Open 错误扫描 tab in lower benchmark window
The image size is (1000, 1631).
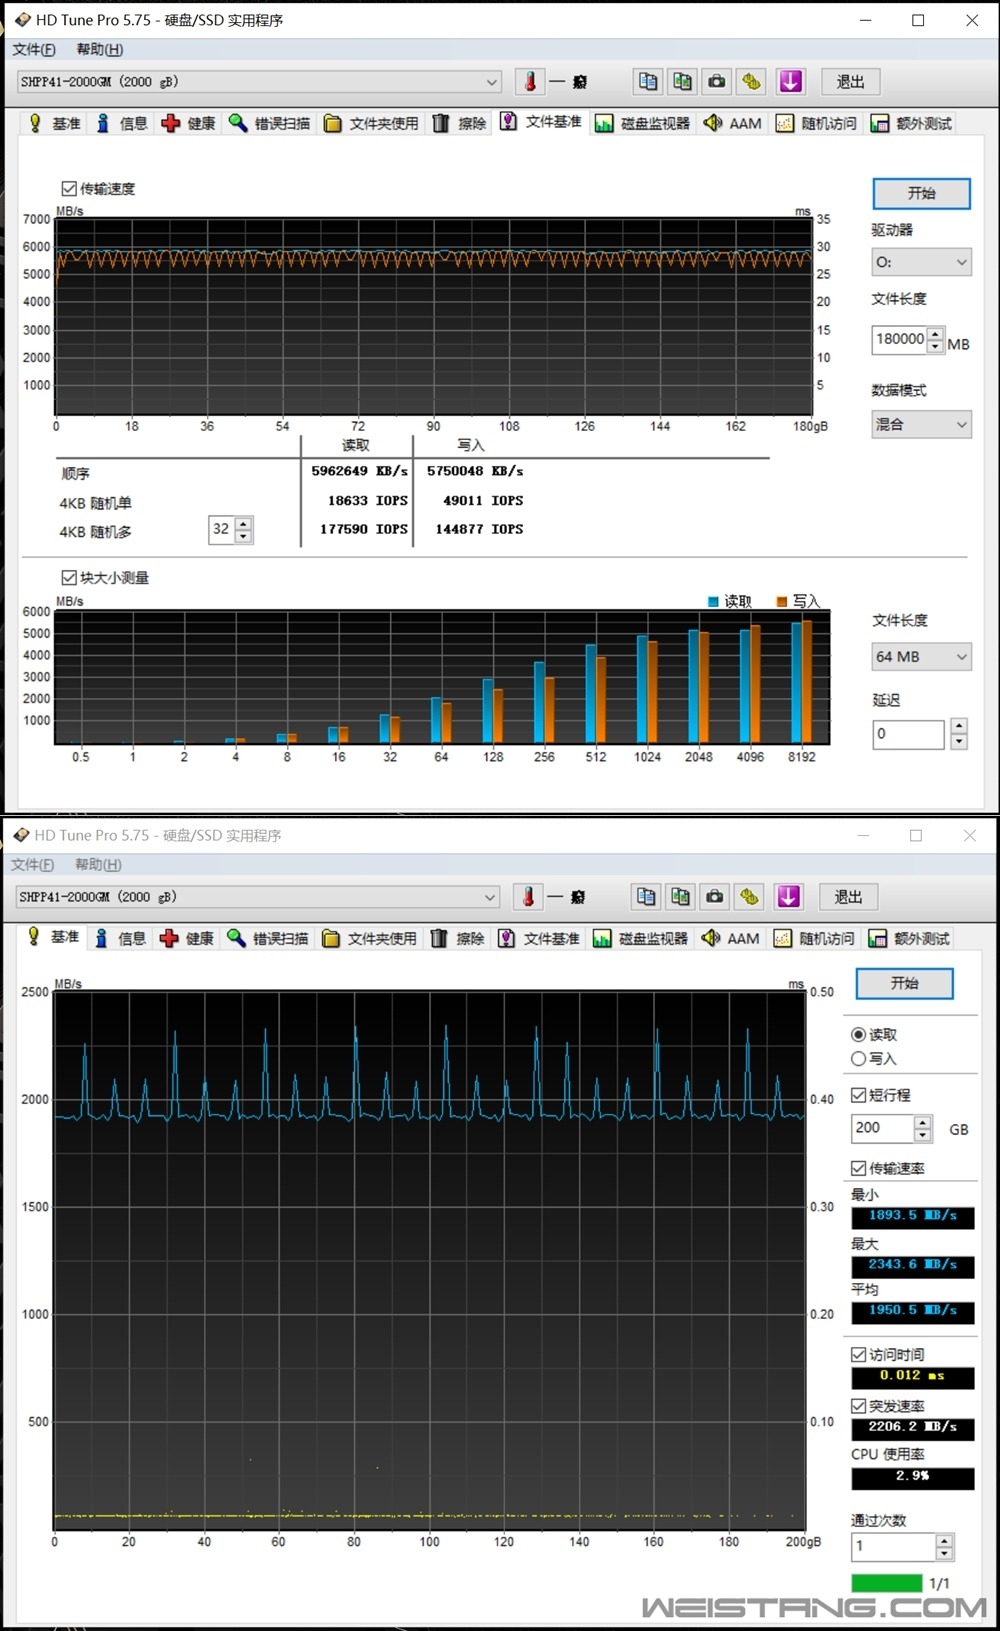pyautogui.click(x=268, y=938)
